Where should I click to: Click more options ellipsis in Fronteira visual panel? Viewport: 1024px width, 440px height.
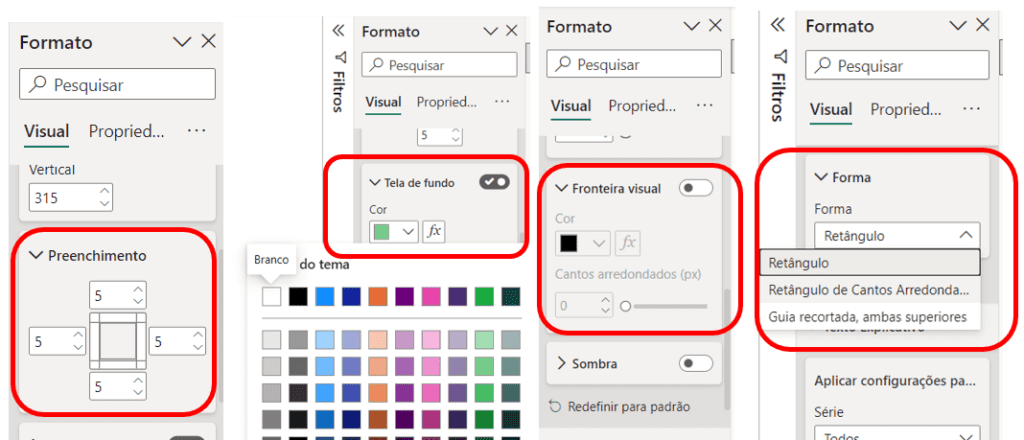click(704, 105)
